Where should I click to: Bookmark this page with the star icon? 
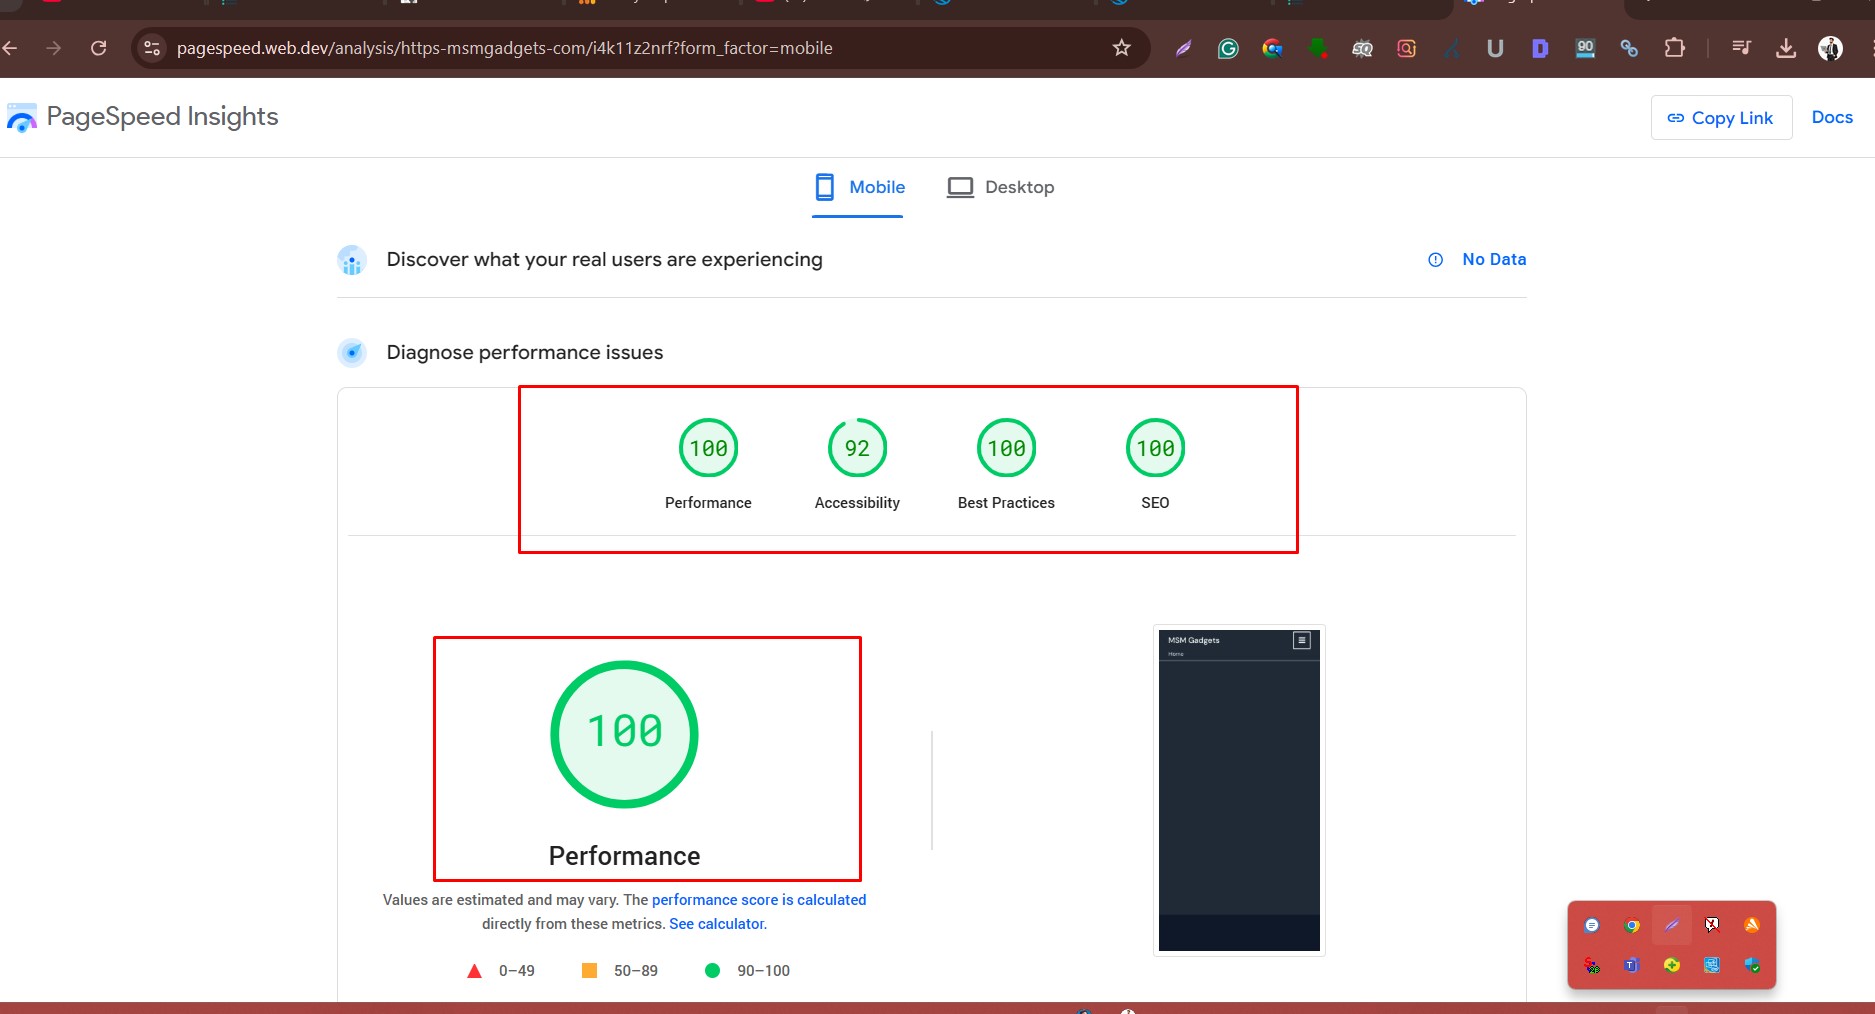pos(1121,48)
